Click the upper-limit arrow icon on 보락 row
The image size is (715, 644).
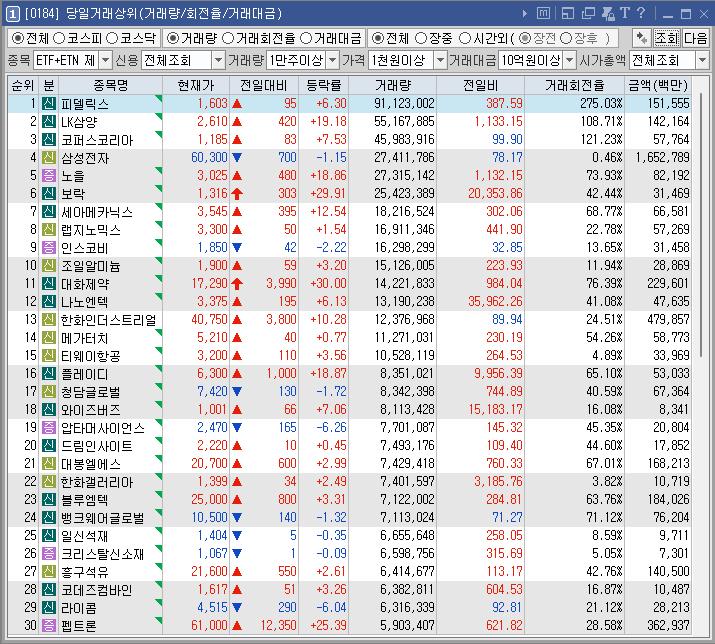click(237, 193)
